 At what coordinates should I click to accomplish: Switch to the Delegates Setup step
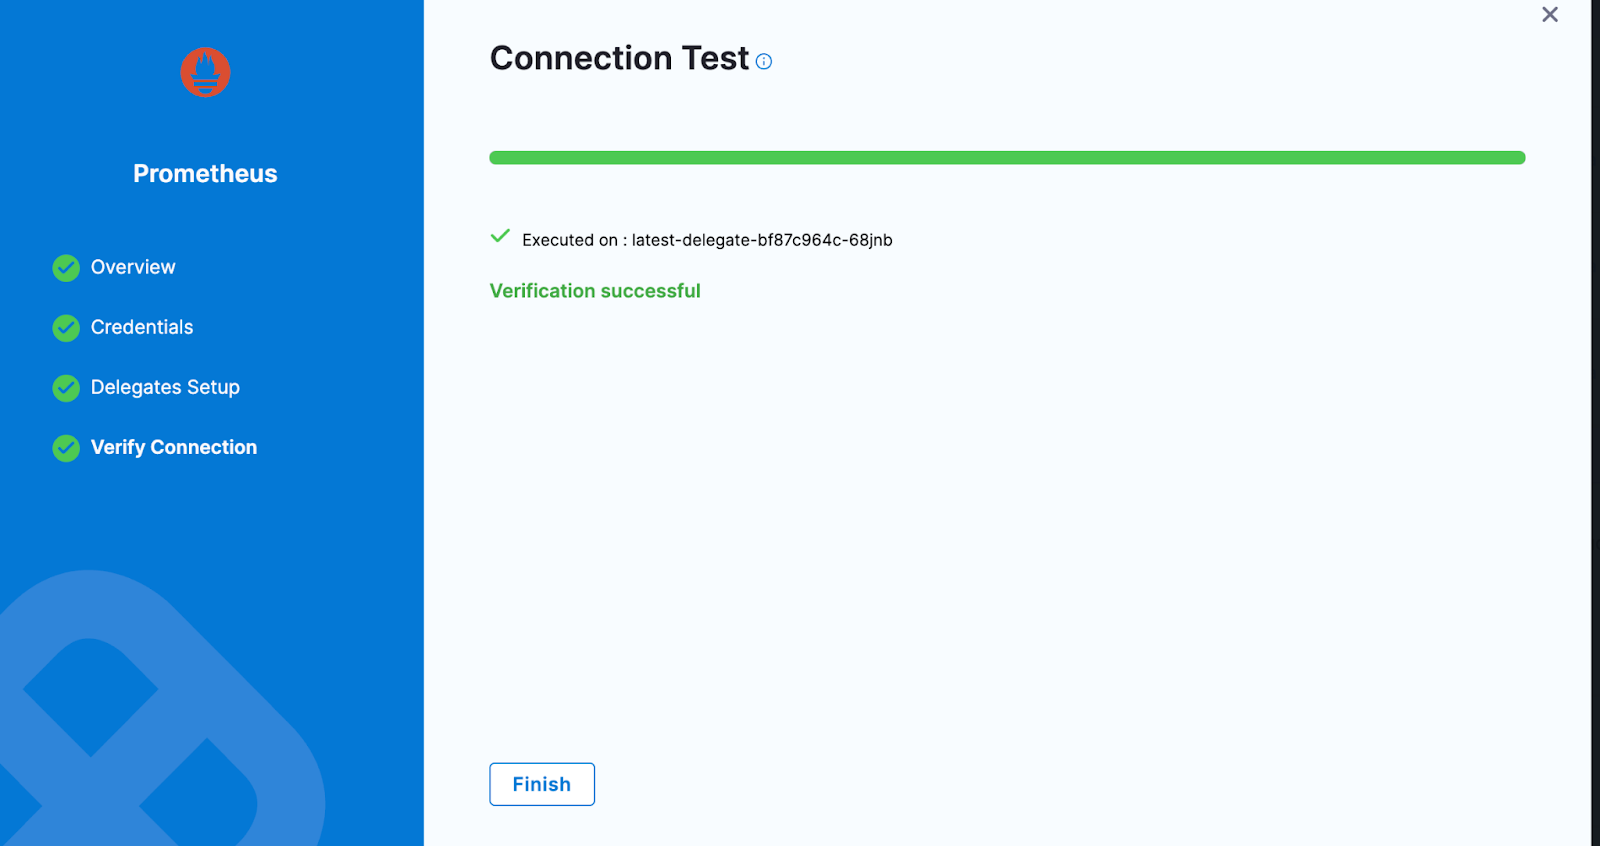165,387
